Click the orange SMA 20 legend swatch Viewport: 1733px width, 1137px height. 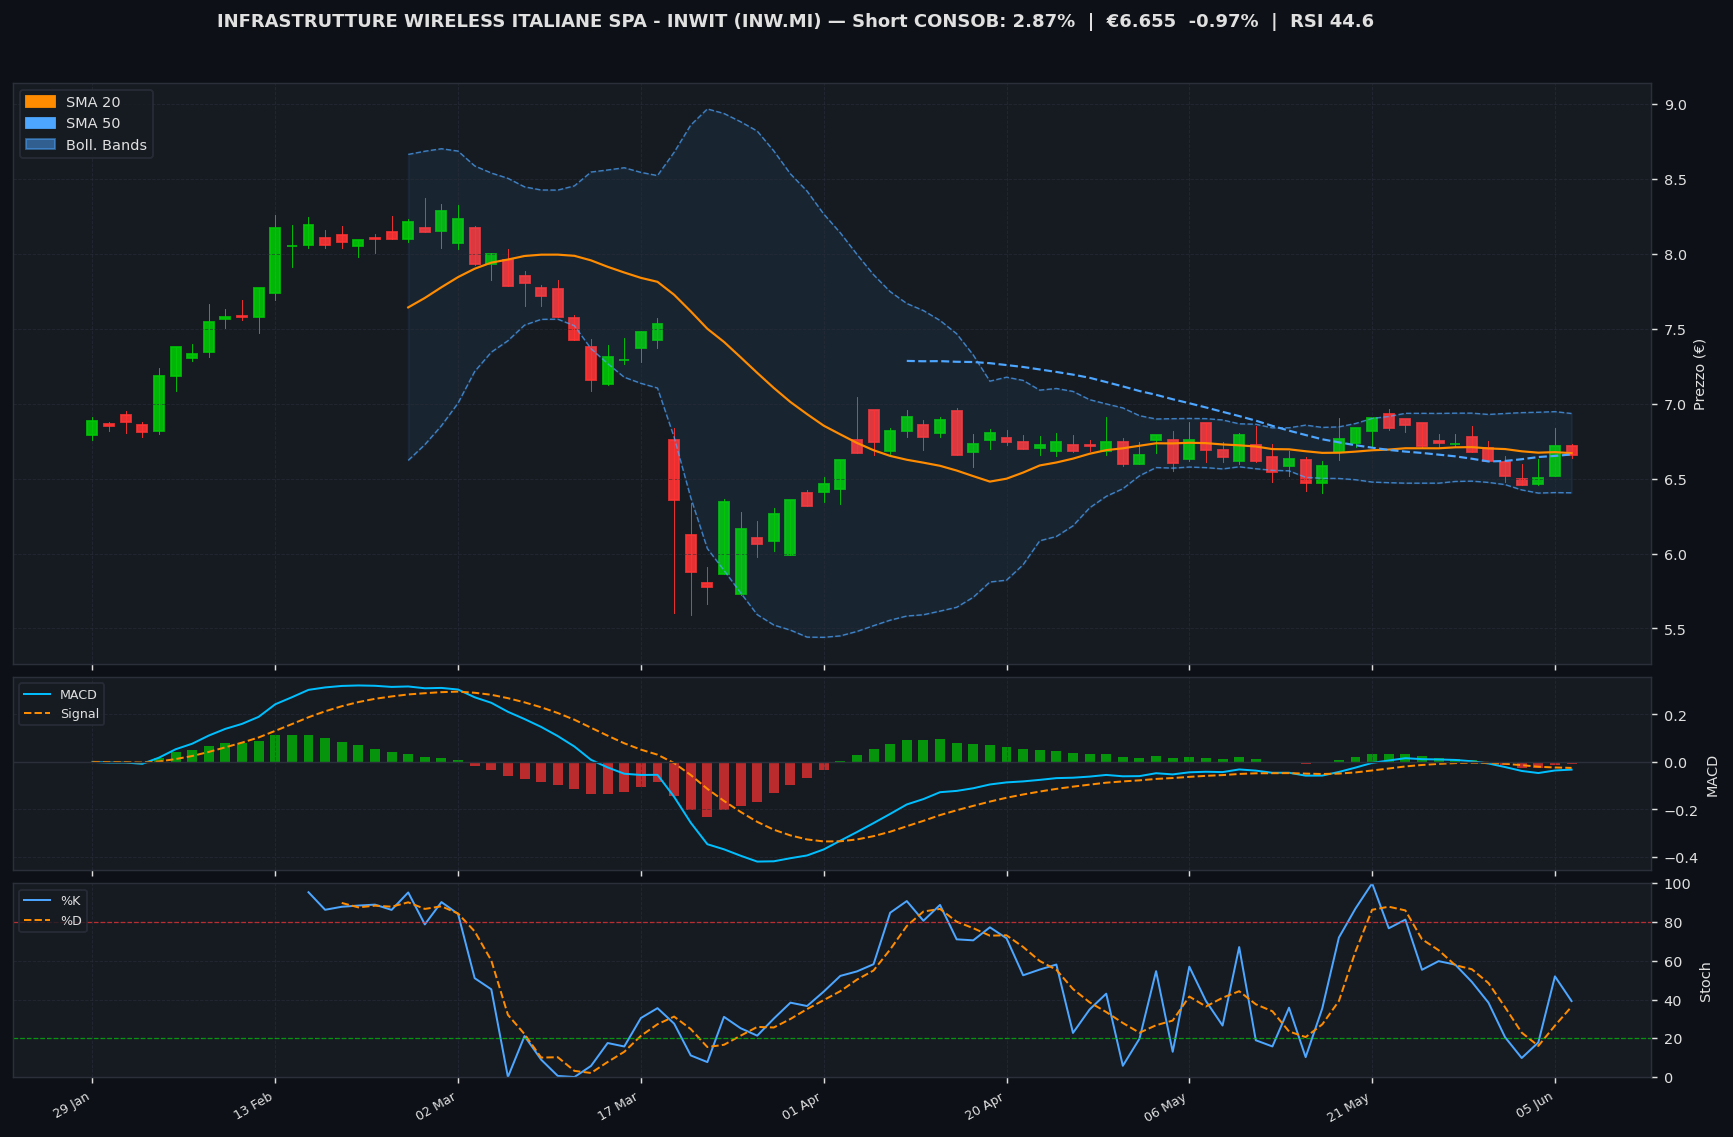[x=41, y=102]
